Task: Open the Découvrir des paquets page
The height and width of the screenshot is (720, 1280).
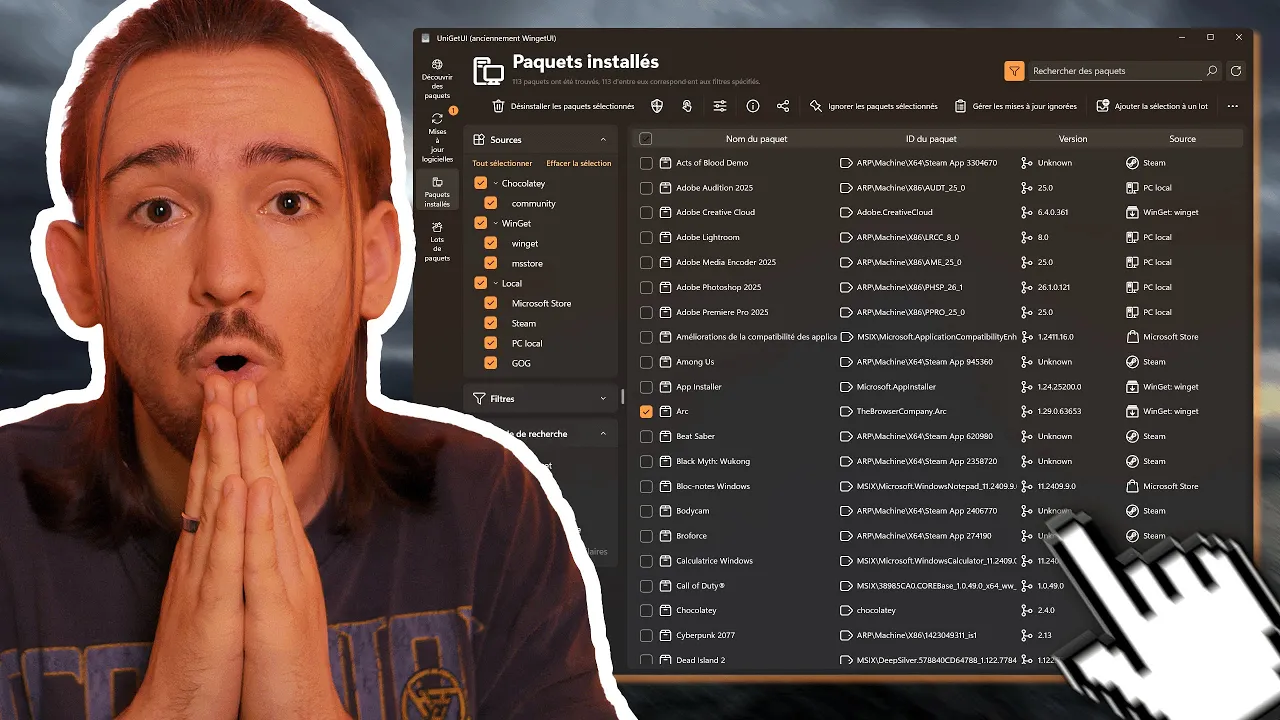Action: 437,79
